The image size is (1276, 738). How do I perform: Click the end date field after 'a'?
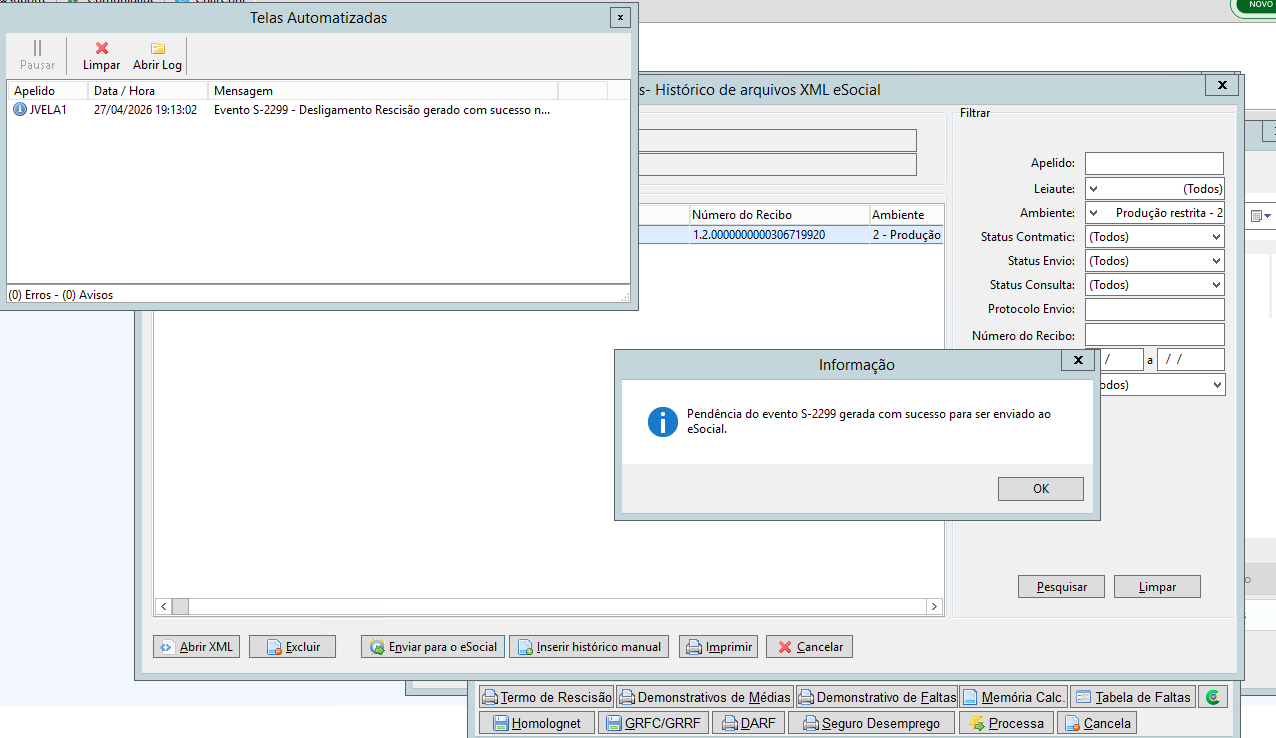(1190, 360)
